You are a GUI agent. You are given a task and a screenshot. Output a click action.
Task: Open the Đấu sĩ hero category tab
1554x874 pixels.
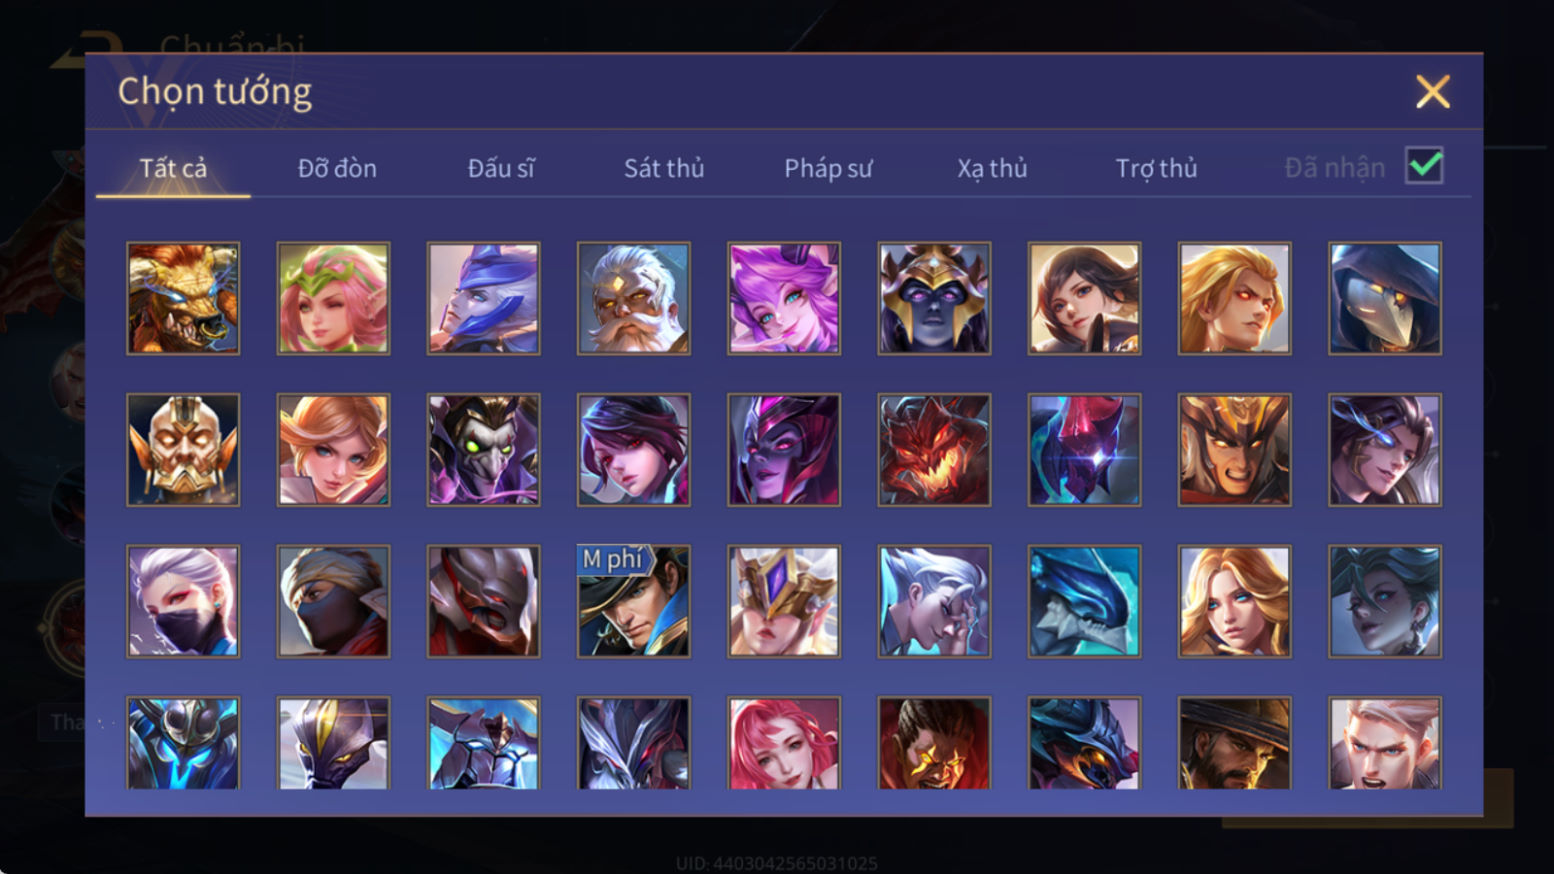[501, 168]
